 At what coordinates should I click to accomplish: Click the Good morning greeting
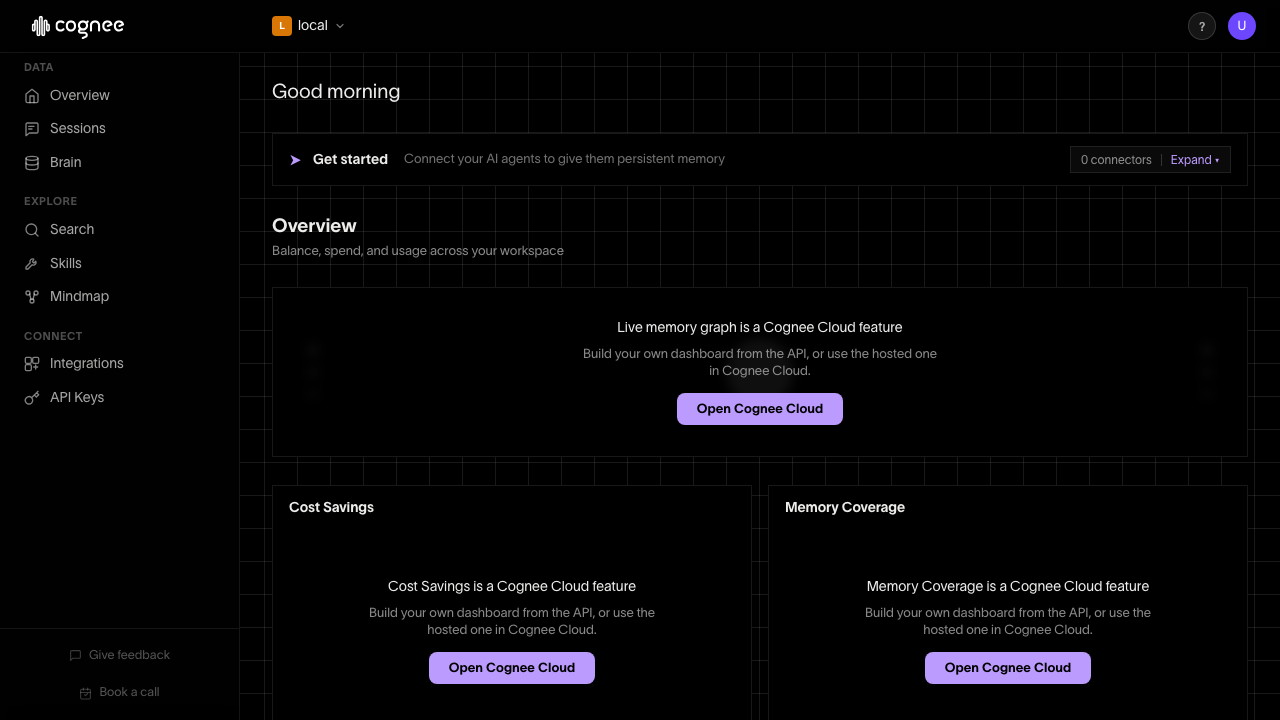[x=336, y=92]
